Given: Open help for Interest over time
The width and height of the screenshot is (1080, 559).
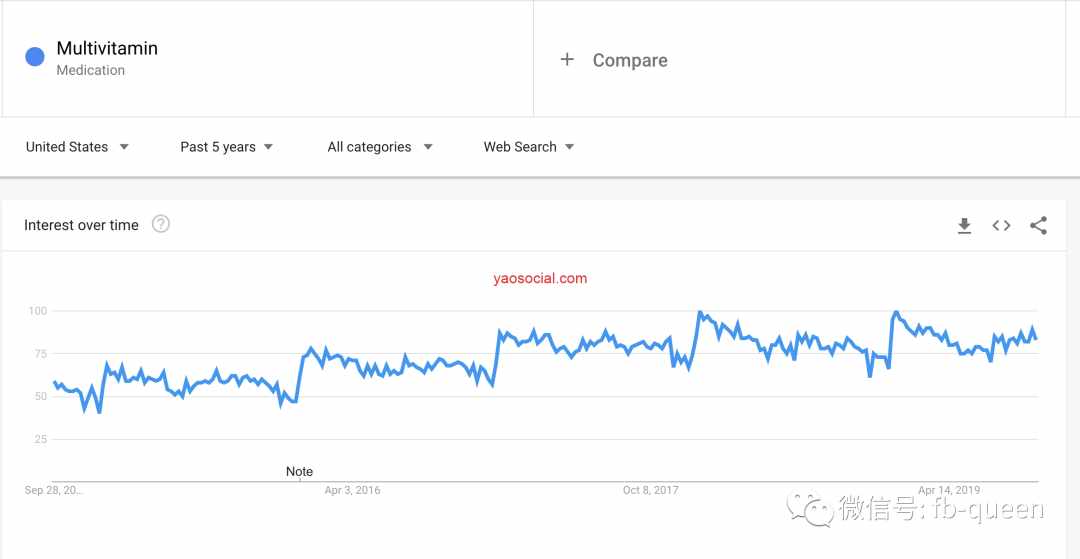Looking at the screenshot, I should [160, 224].
